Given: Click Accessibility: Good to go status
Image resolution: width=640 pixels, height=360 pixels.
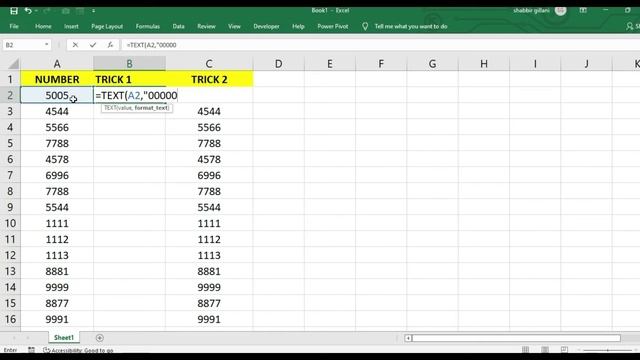Looking at the screenshot, I should click(x=78, y=350).
